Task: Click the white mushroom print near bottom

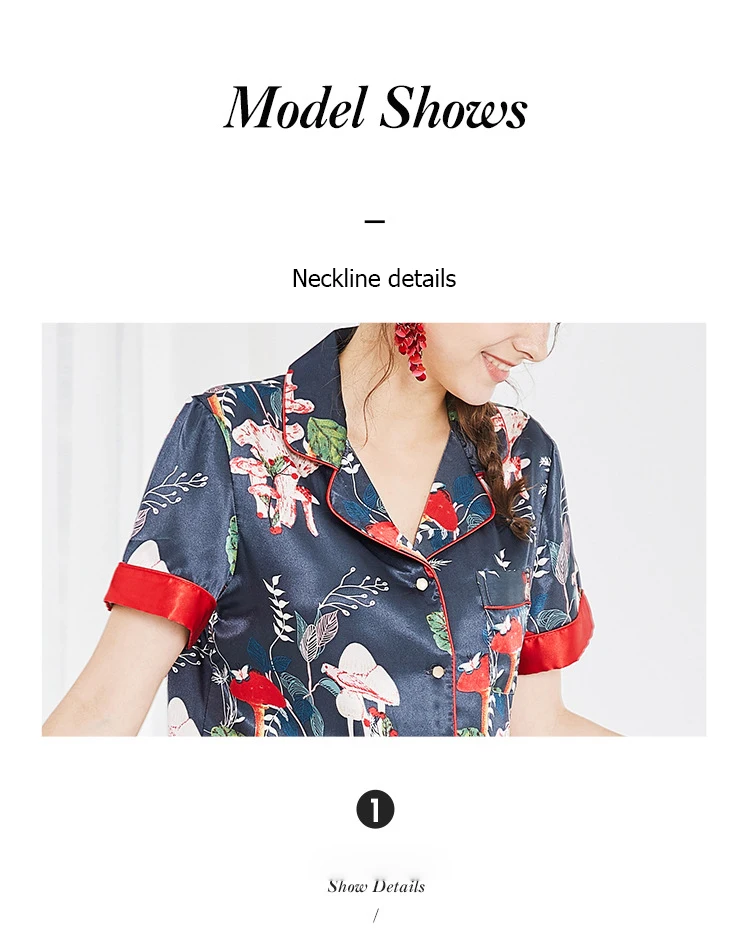Action: click(364, 677)
